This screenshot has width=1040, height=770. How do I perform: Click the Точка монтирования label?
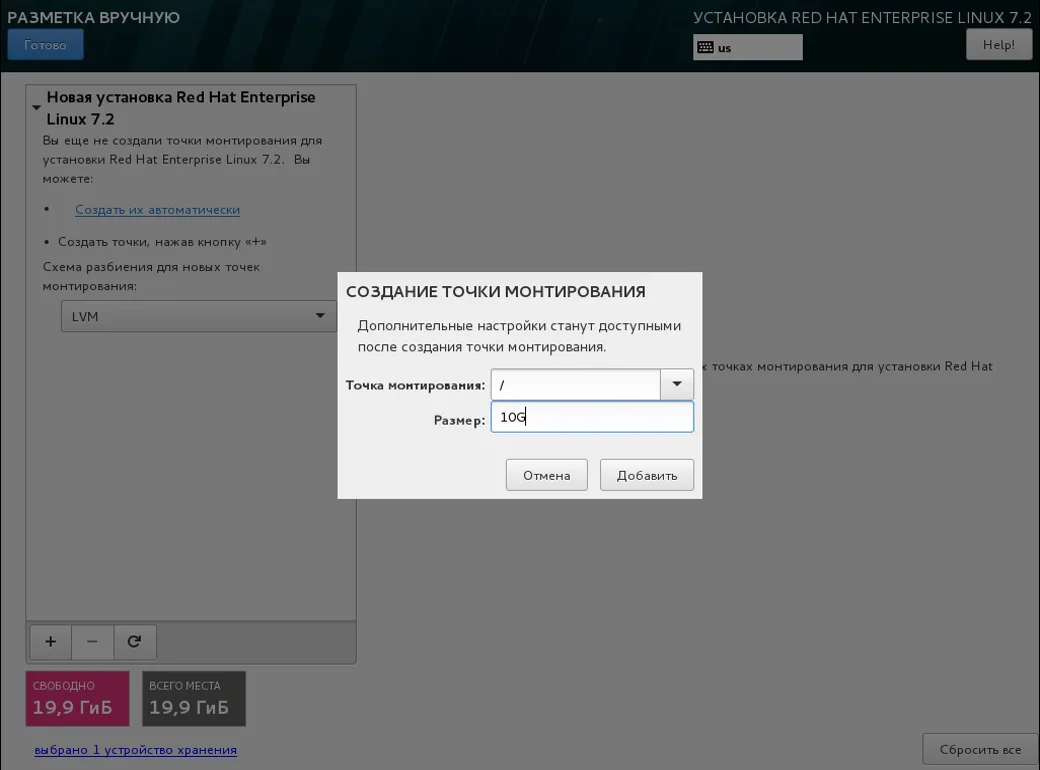[415, 385]
